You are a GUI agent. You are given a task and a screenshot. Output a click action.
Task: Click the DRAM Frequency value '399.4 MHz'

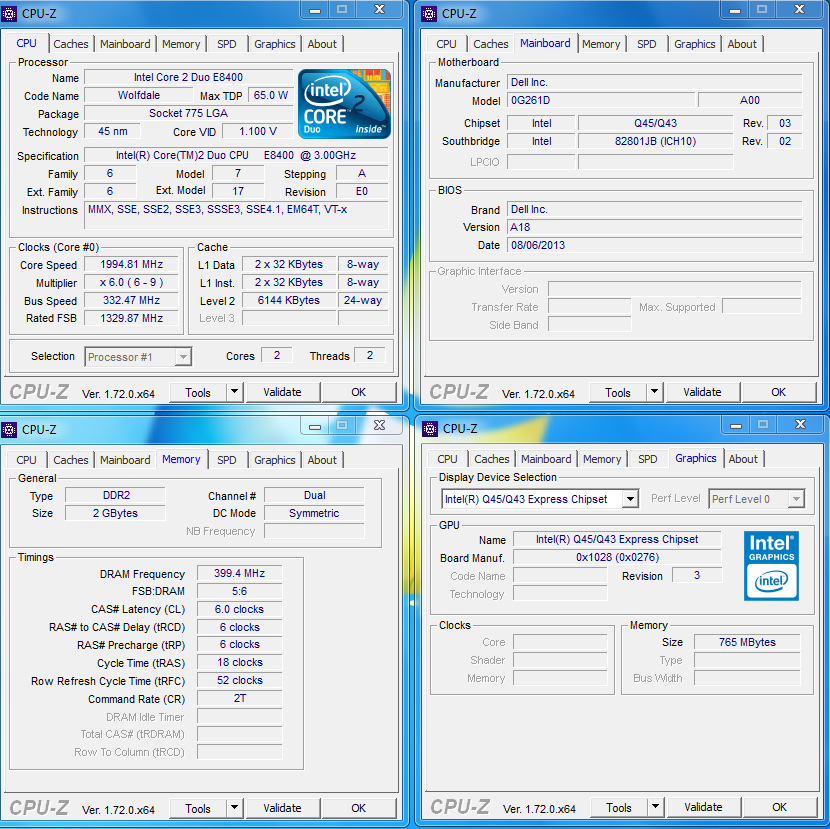tap(240, 573)
